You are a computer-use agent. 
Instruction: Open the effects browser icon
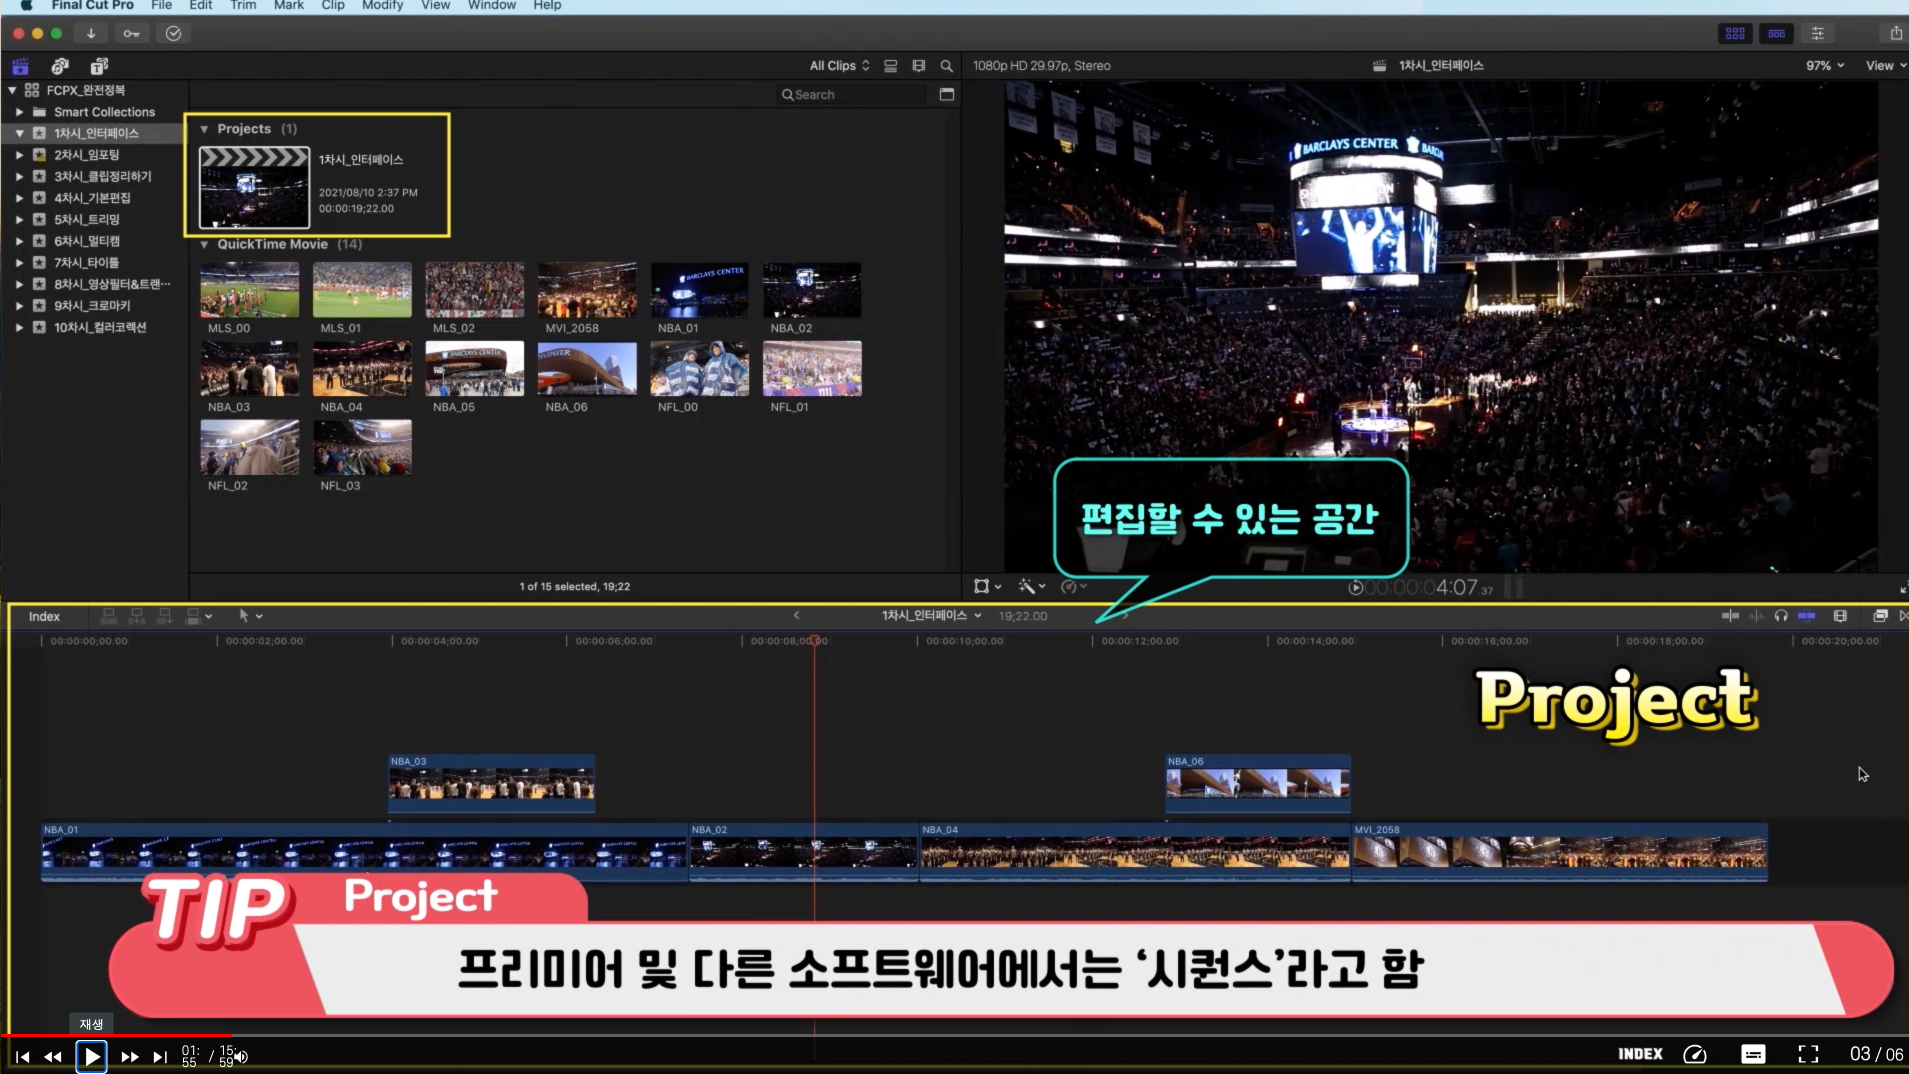[1880, 616]
